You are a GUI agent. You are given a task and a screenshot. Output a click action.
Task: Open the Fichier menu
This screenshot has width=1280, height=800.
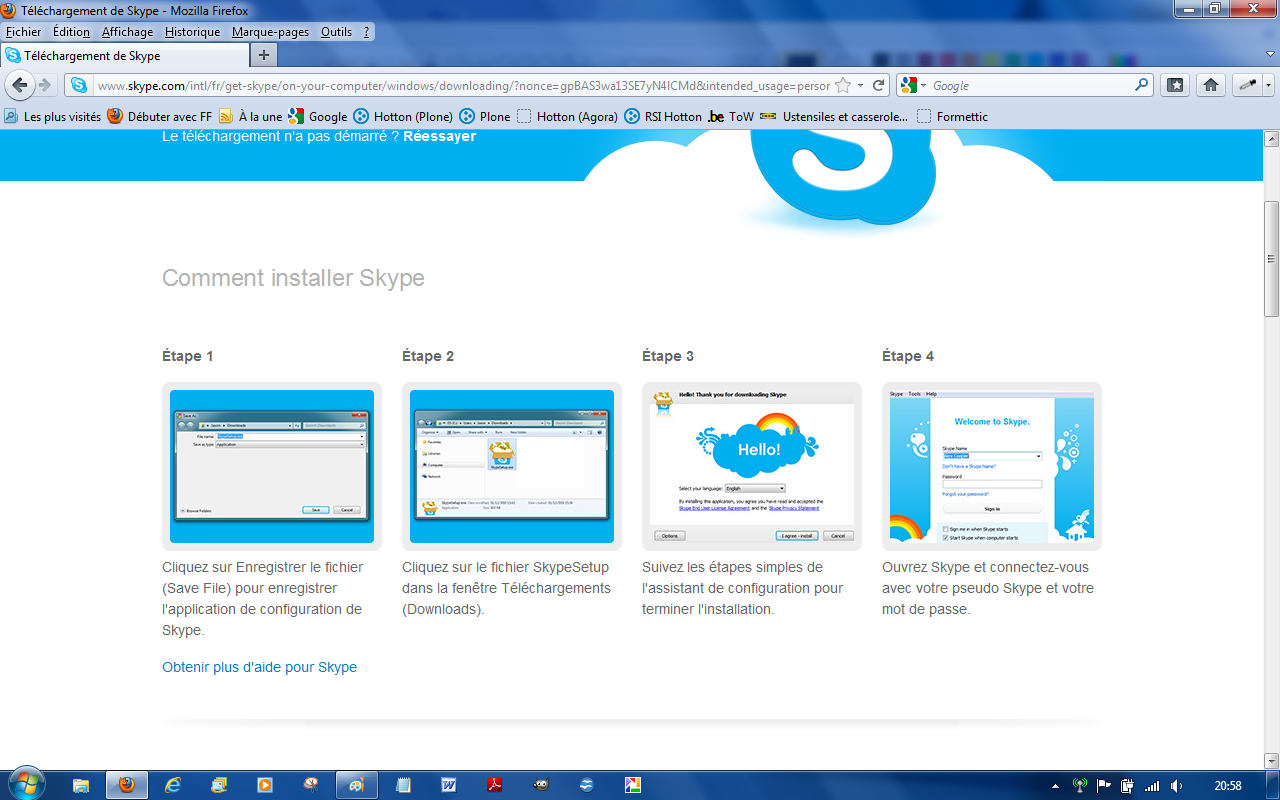(23, 32)
